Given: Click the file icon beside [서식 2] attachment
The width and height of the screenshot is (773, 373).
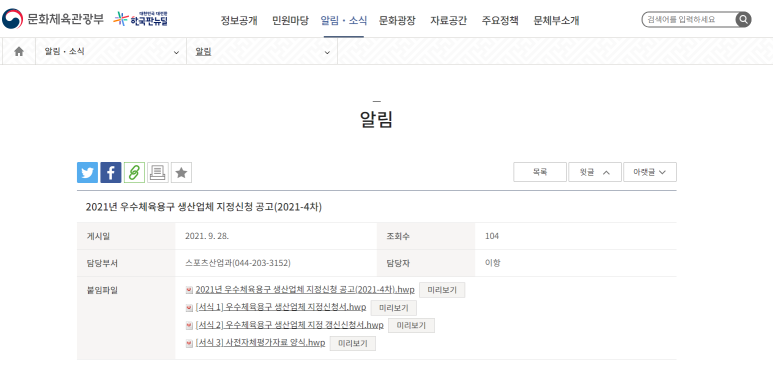Looking at the screenshot, I should (189, 326).
